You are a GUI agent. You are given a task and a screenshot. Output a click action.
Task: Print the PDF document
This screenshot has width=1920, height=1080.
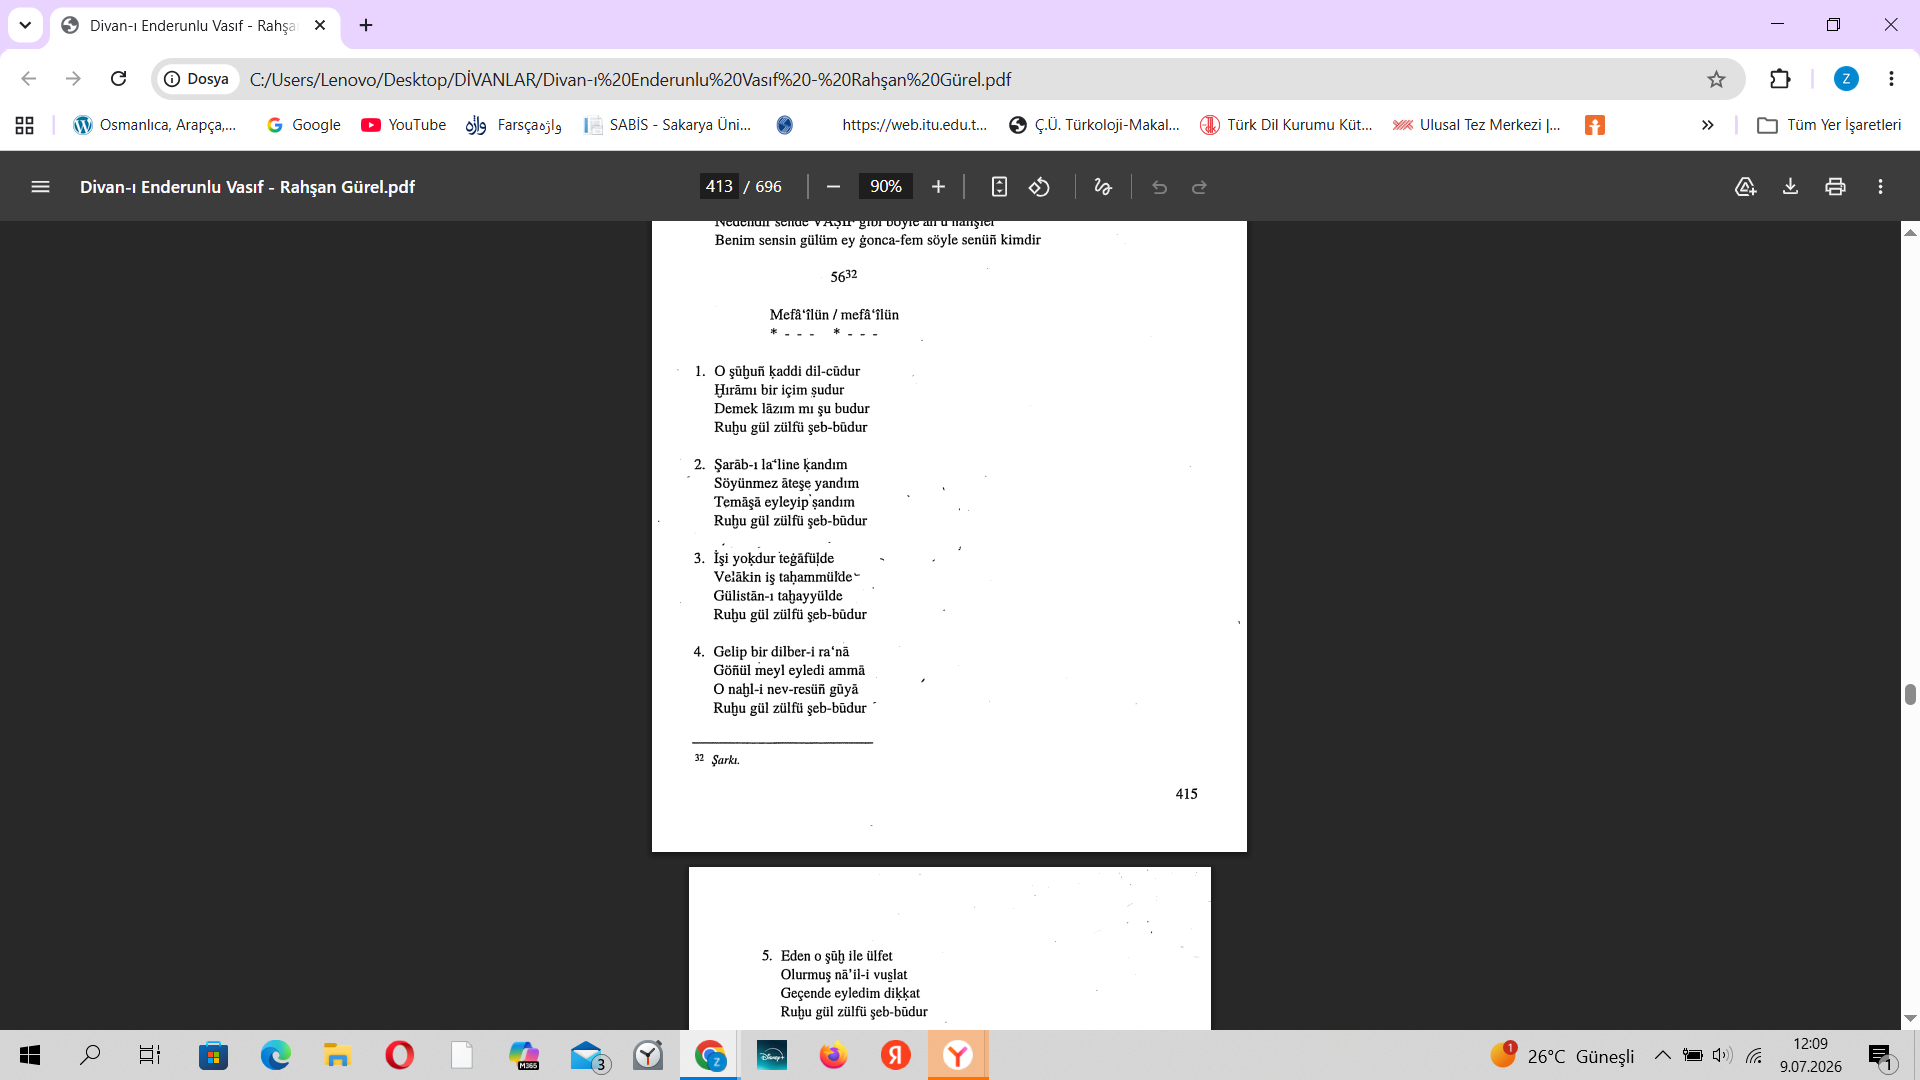pos(1835,187)
